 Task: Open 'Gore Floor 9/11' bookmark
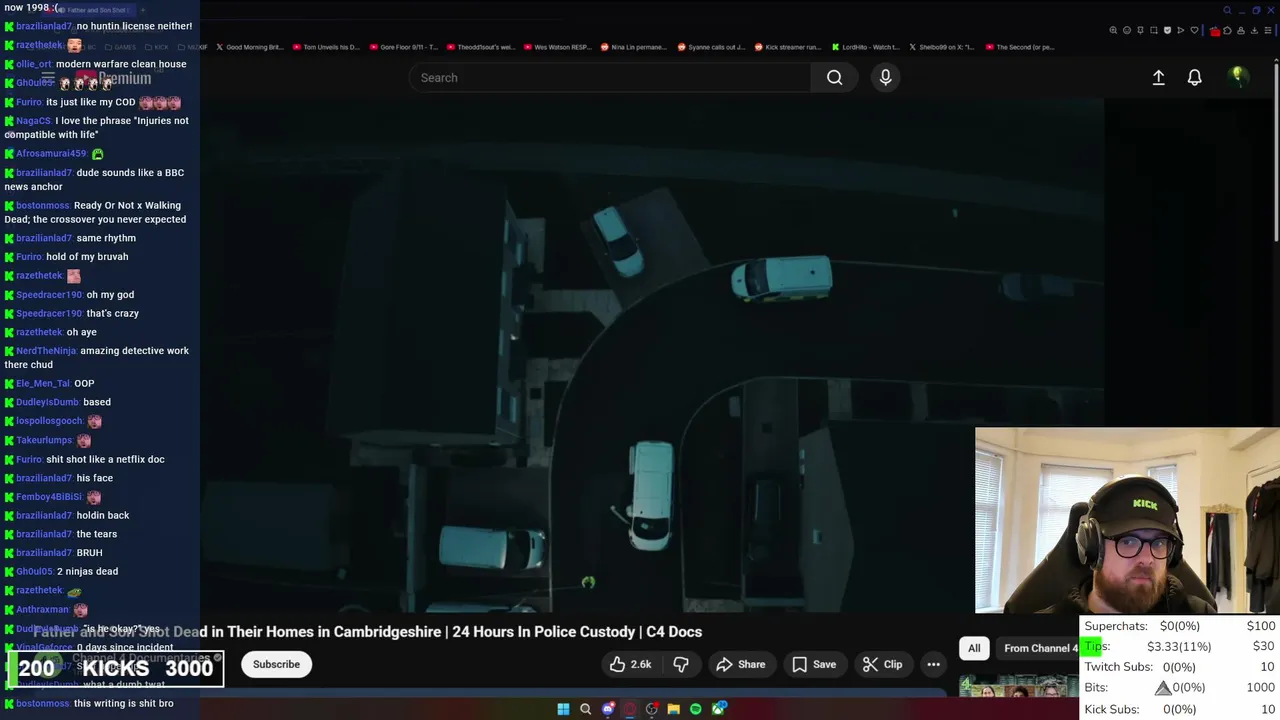click(404, 47)
